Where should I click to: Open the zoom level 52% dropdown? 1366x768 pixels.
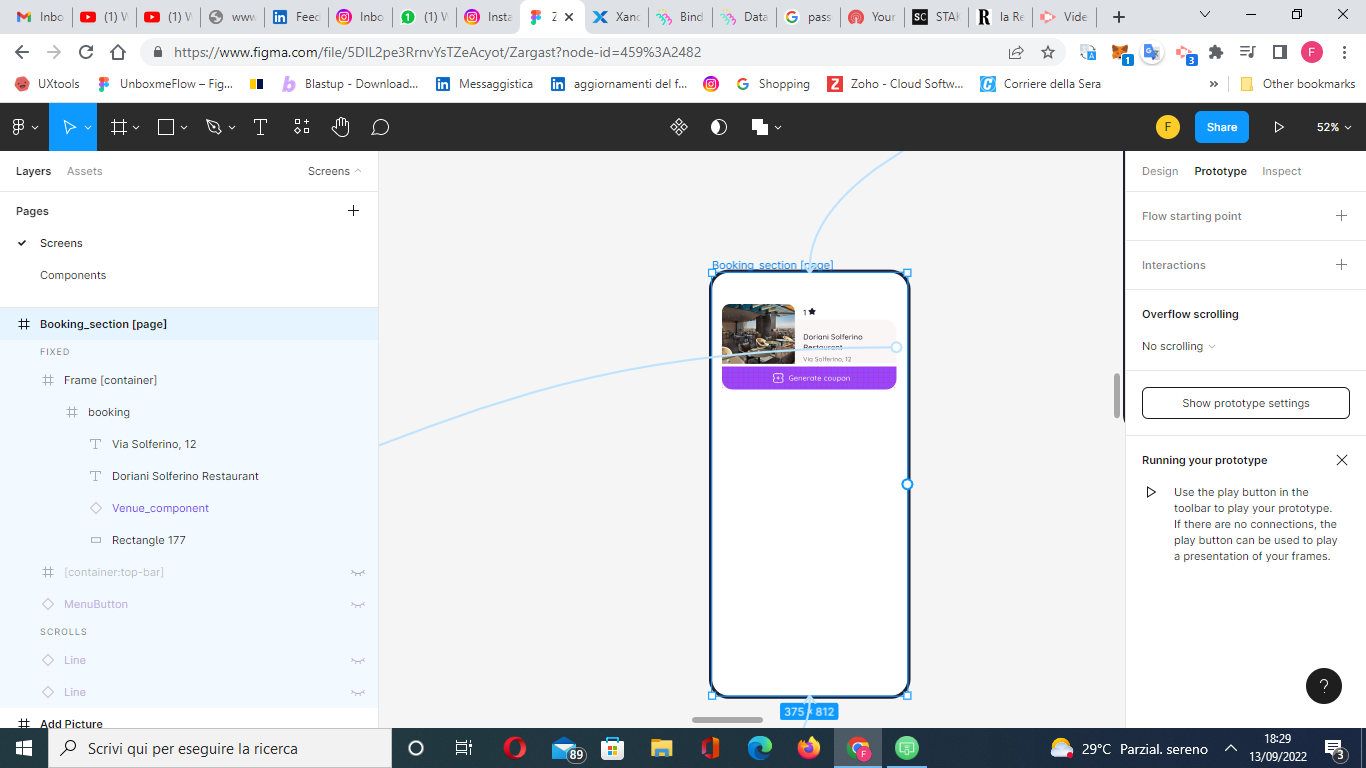point(1334,127)
